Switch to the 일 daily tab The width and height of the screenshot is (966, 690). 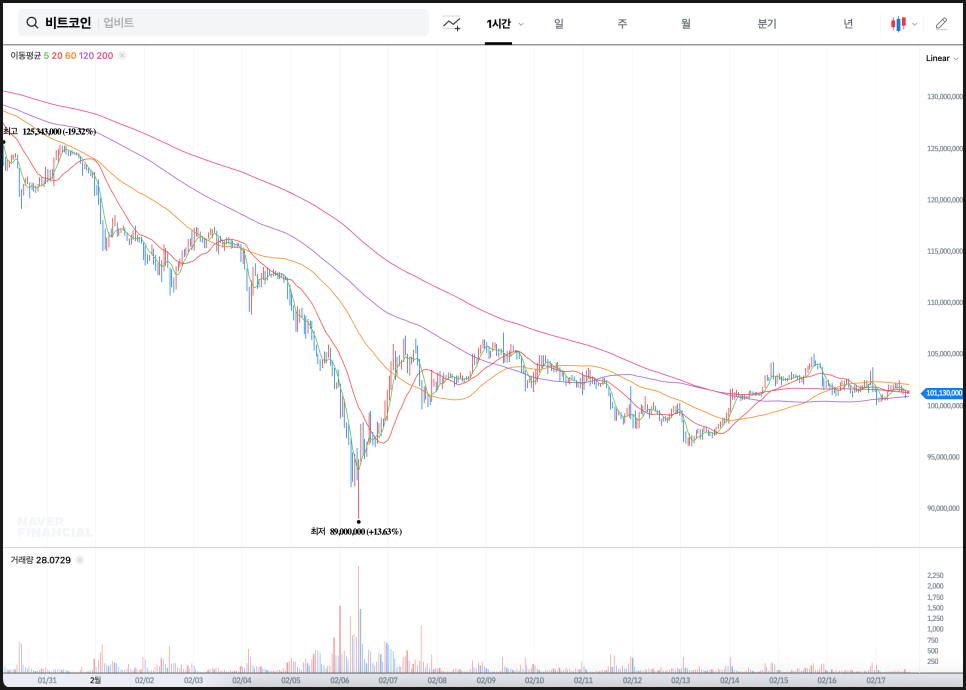coord(559,23)
